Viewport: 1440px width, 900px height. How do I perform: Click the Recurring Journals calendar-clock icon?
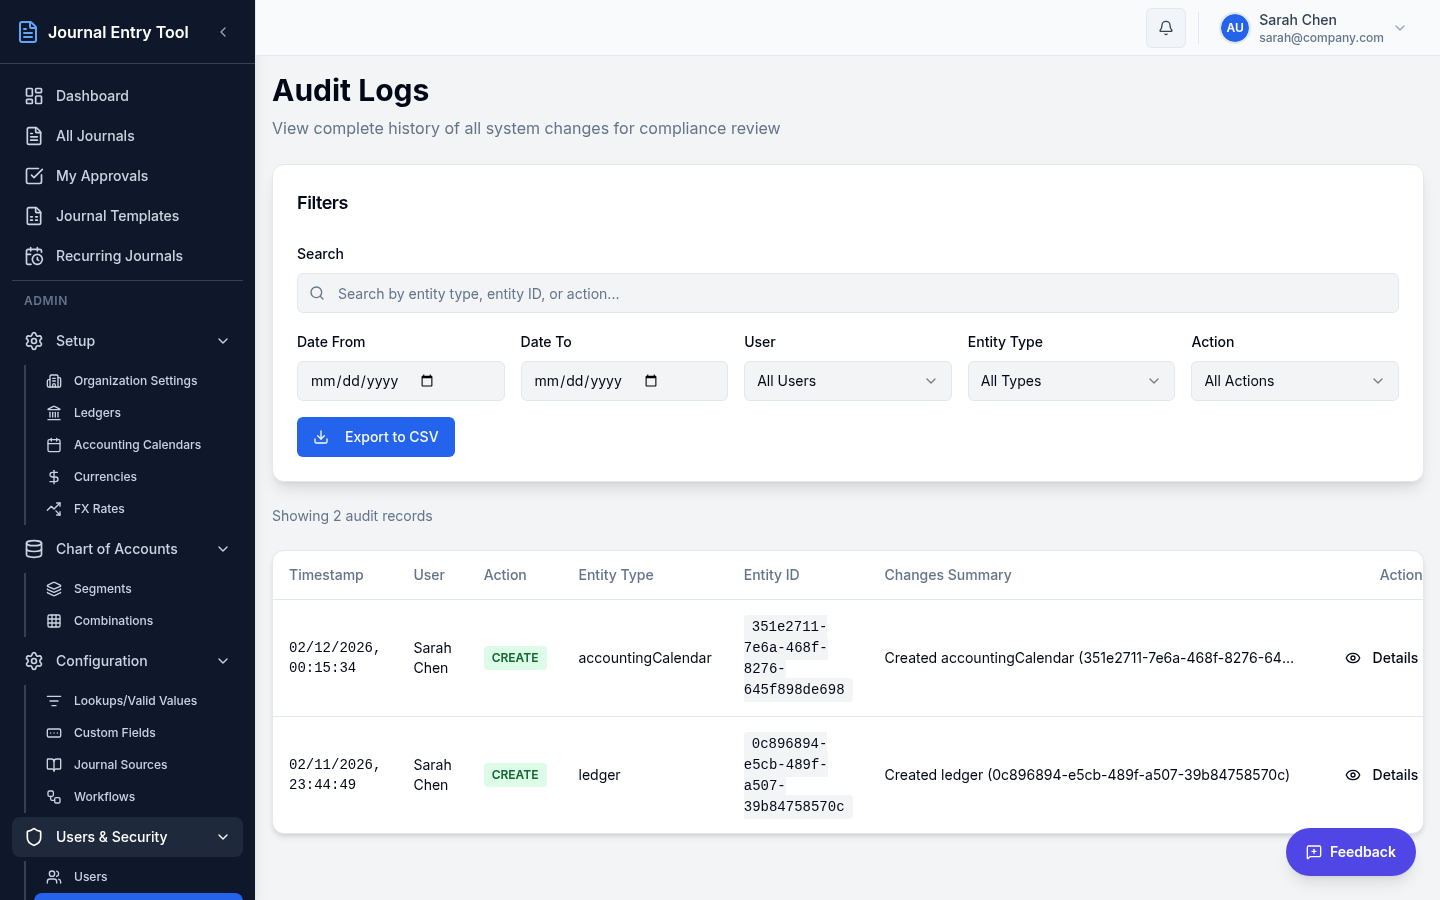coord(34,256)
